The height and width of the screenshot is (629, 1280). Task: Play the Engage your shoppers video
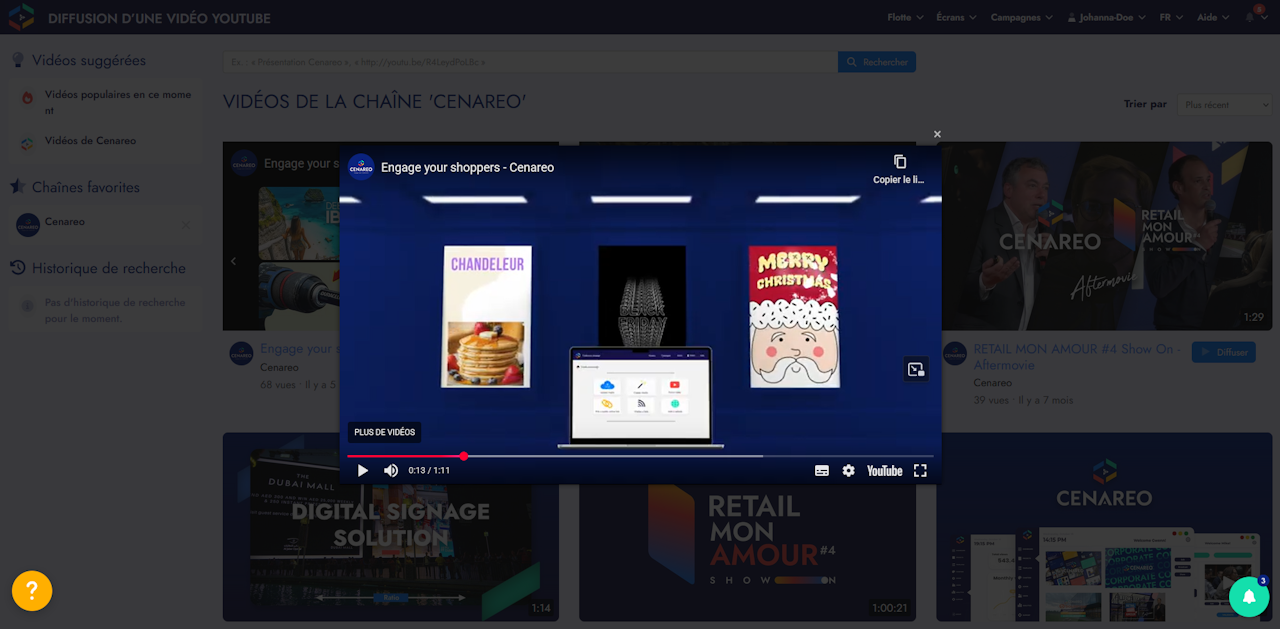pos(363,471)
